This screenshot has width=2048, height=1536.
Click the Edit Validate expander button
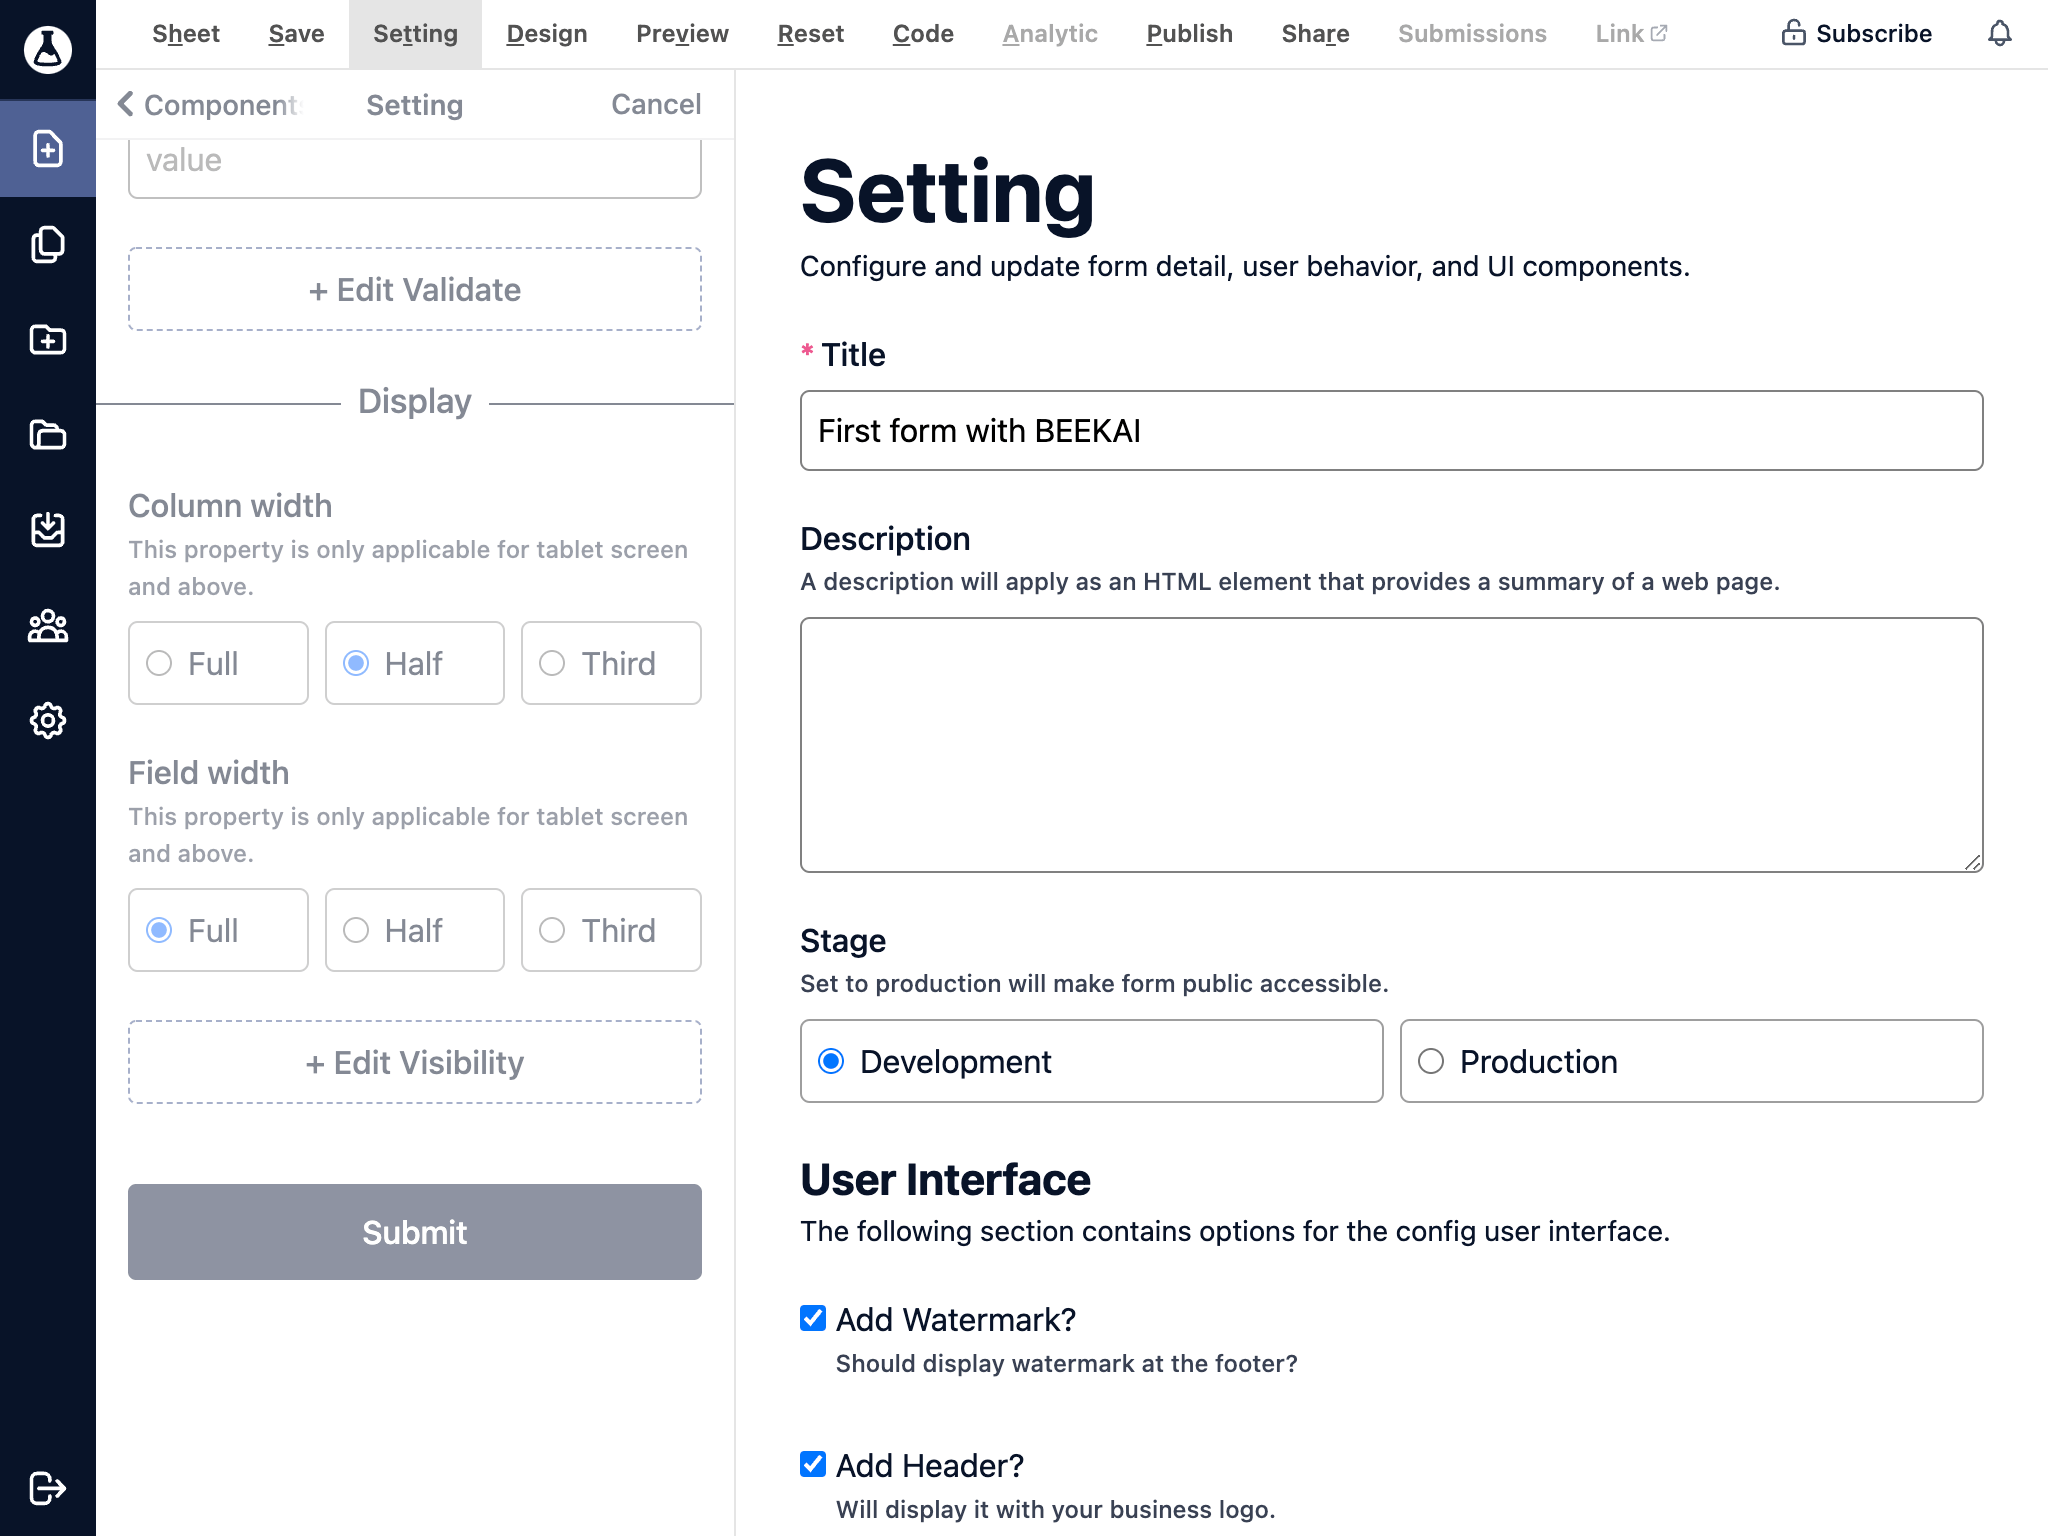click(x=414, y=289)
